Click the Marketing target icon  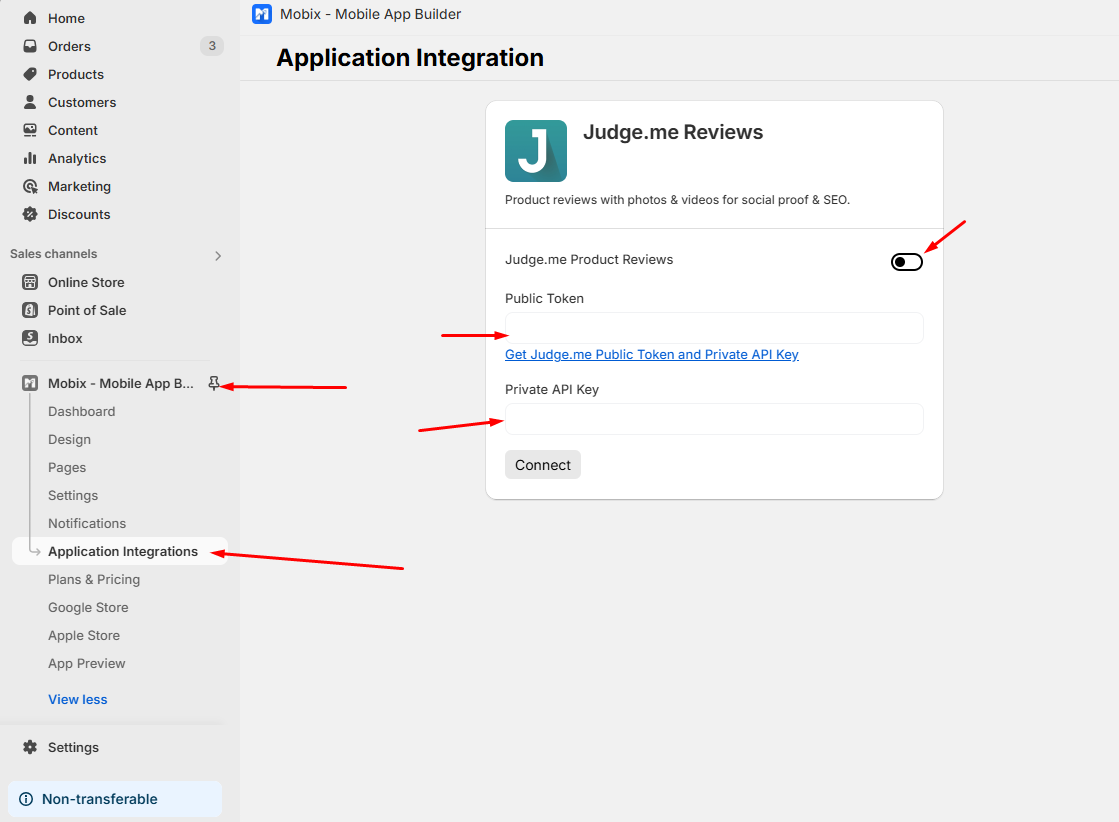click(30, 186)
